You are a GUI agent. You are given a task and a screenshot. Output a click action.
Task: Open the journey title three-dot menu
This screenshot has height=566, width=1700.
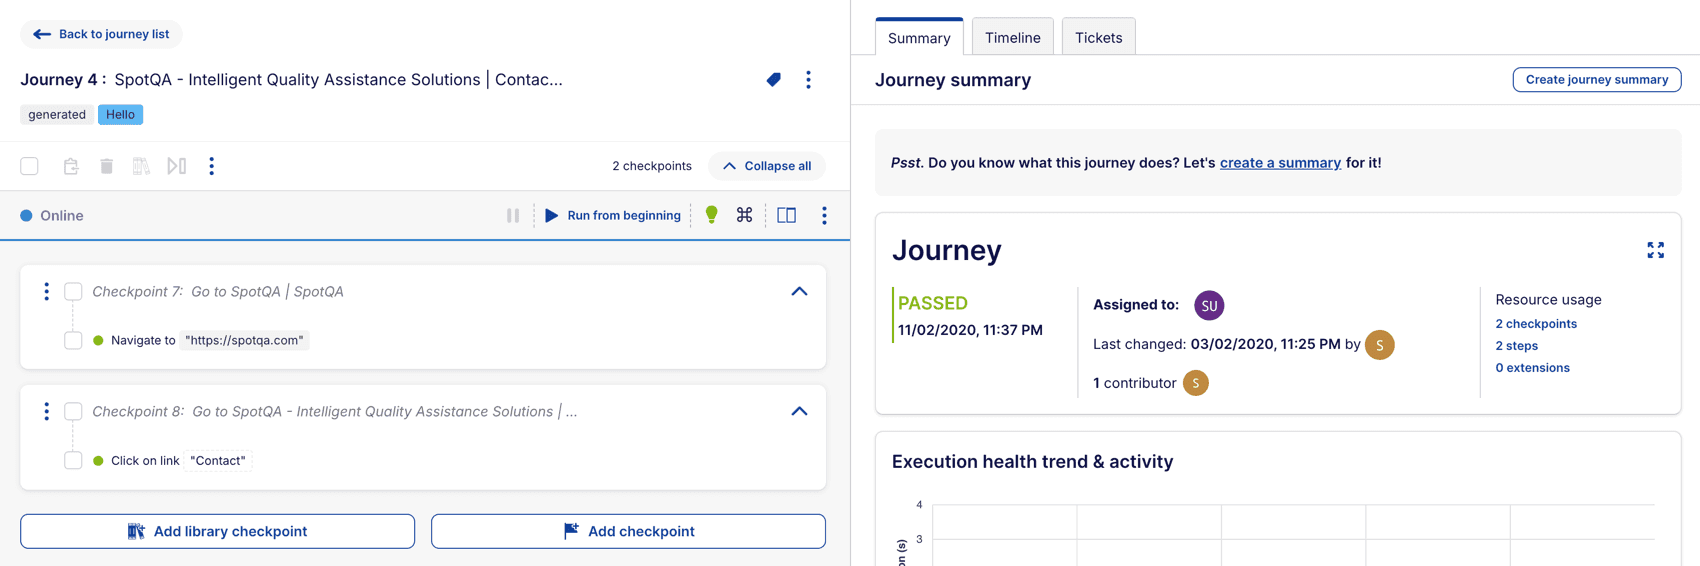[x=808, y=80]
